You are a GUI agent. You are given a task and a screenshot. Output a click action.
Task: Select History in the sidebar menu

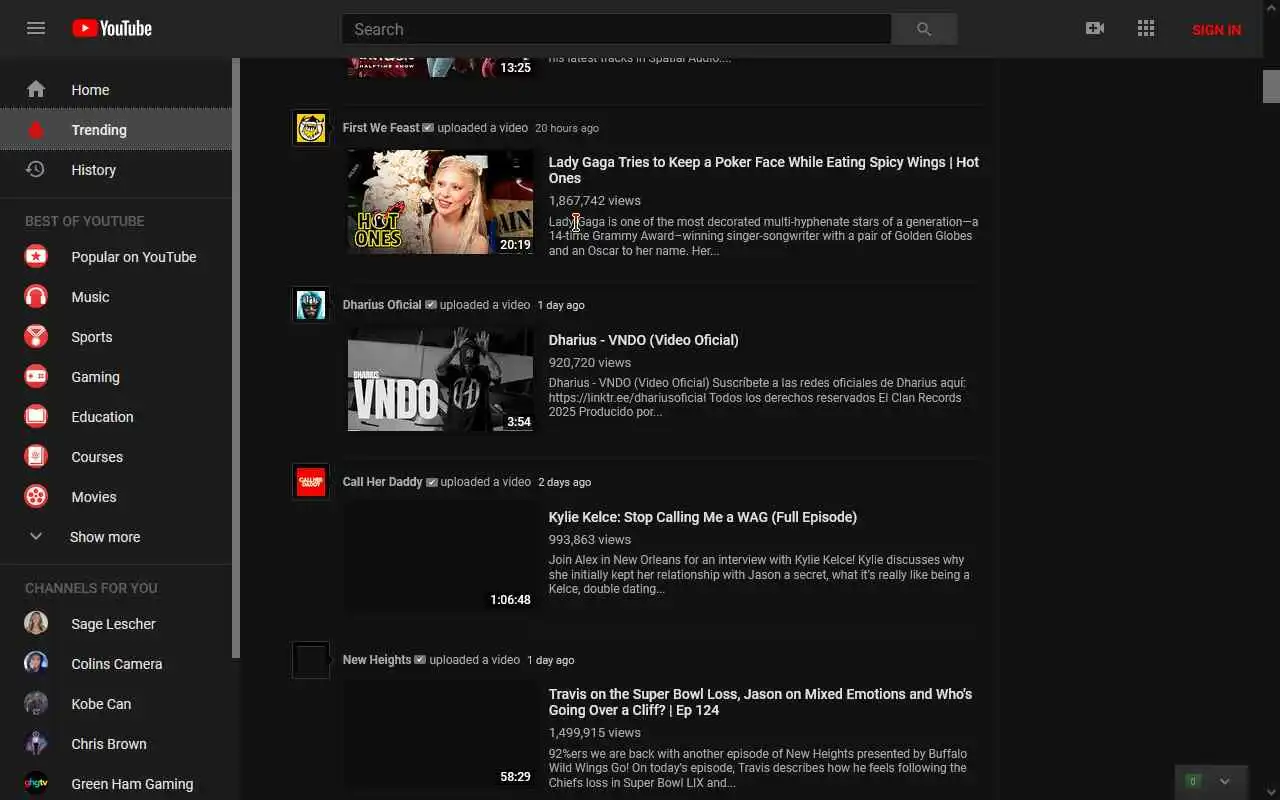point(116,170)
